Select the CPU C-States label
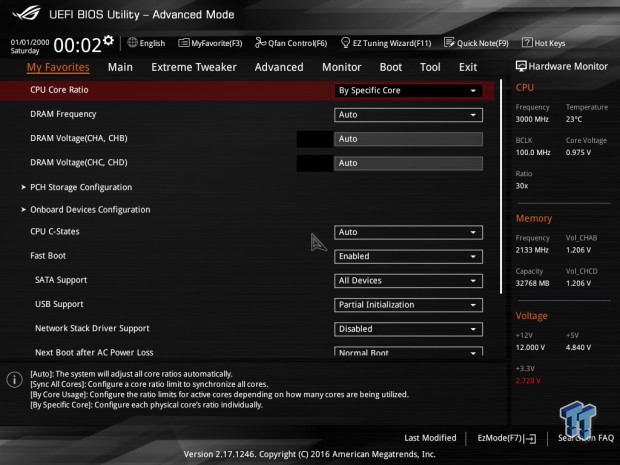The height and width of the screenshot is (465, 620). [x=55, y=232]
